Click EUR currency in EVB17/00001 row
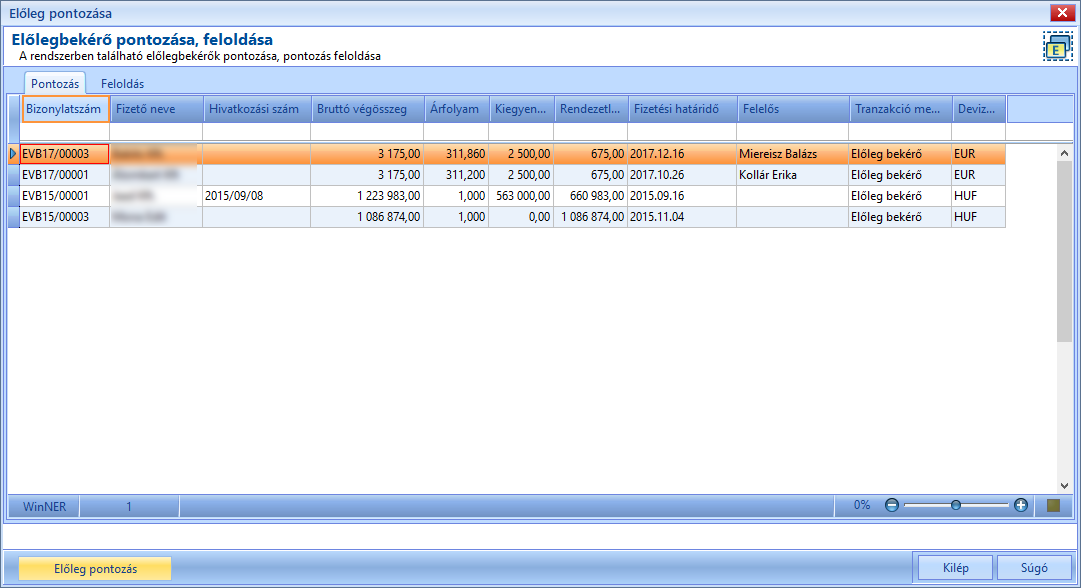The width and height of the screenshot is (1081, 588). pos(978,175)
